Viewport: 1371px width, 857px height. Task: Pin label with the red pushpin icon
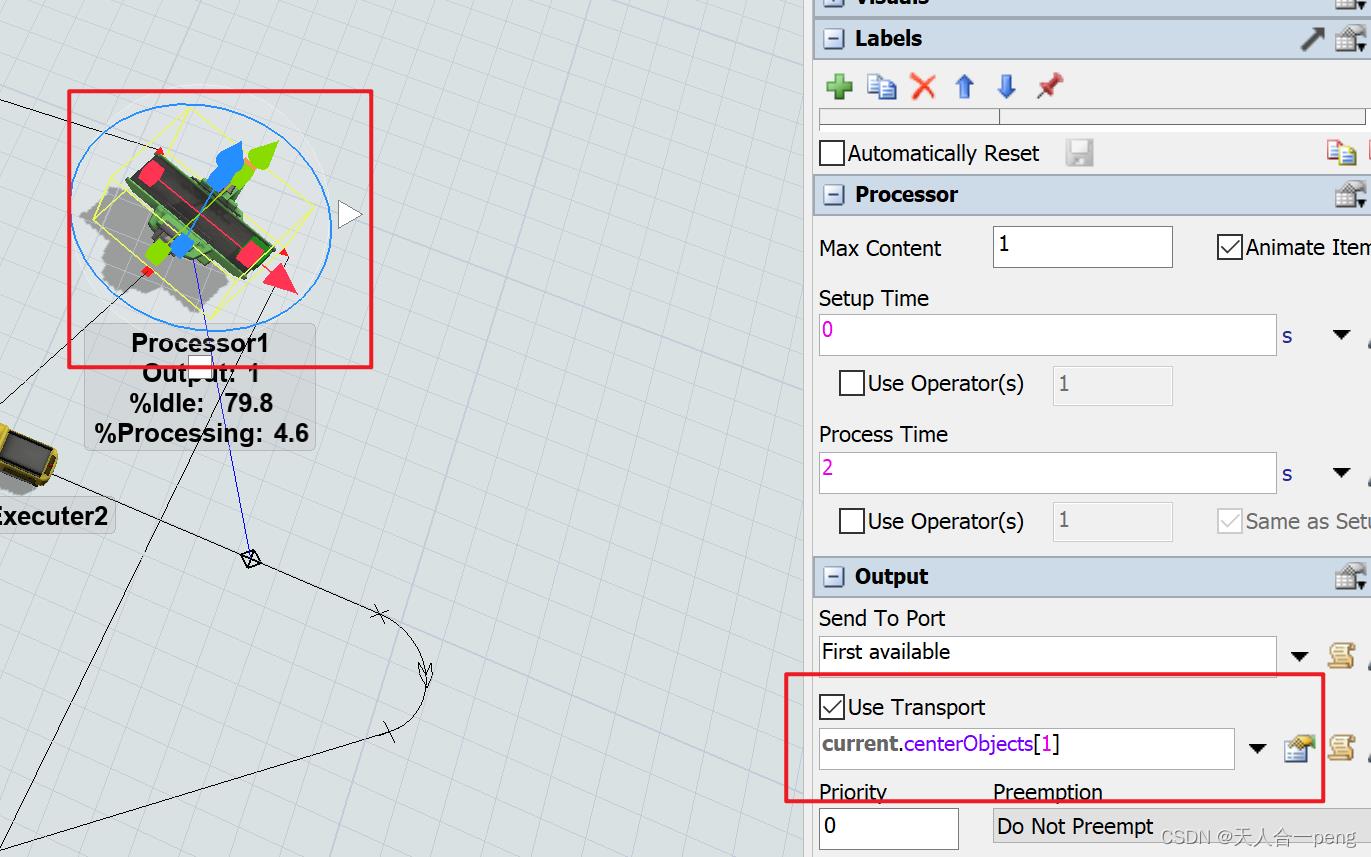pos(1048,86)
